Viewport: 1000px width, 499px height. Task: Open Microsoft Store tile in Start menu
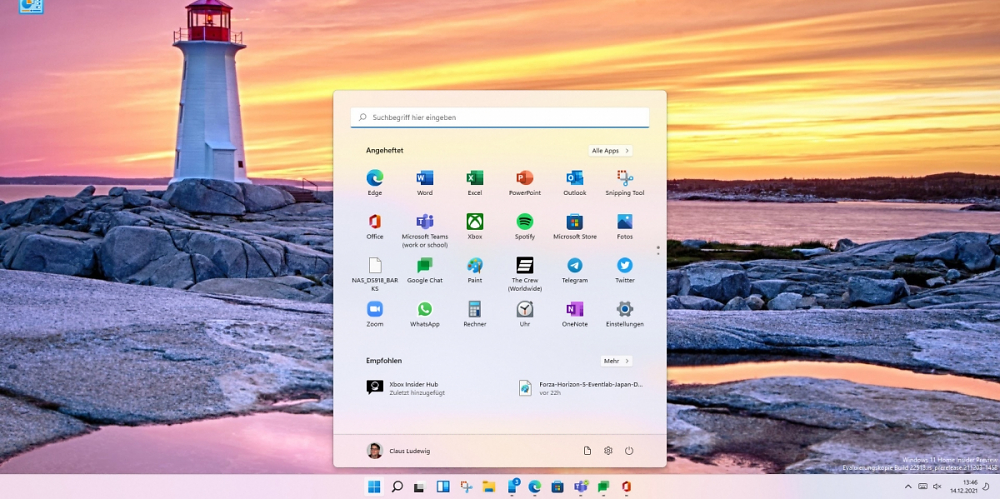(x=575, y=227)
